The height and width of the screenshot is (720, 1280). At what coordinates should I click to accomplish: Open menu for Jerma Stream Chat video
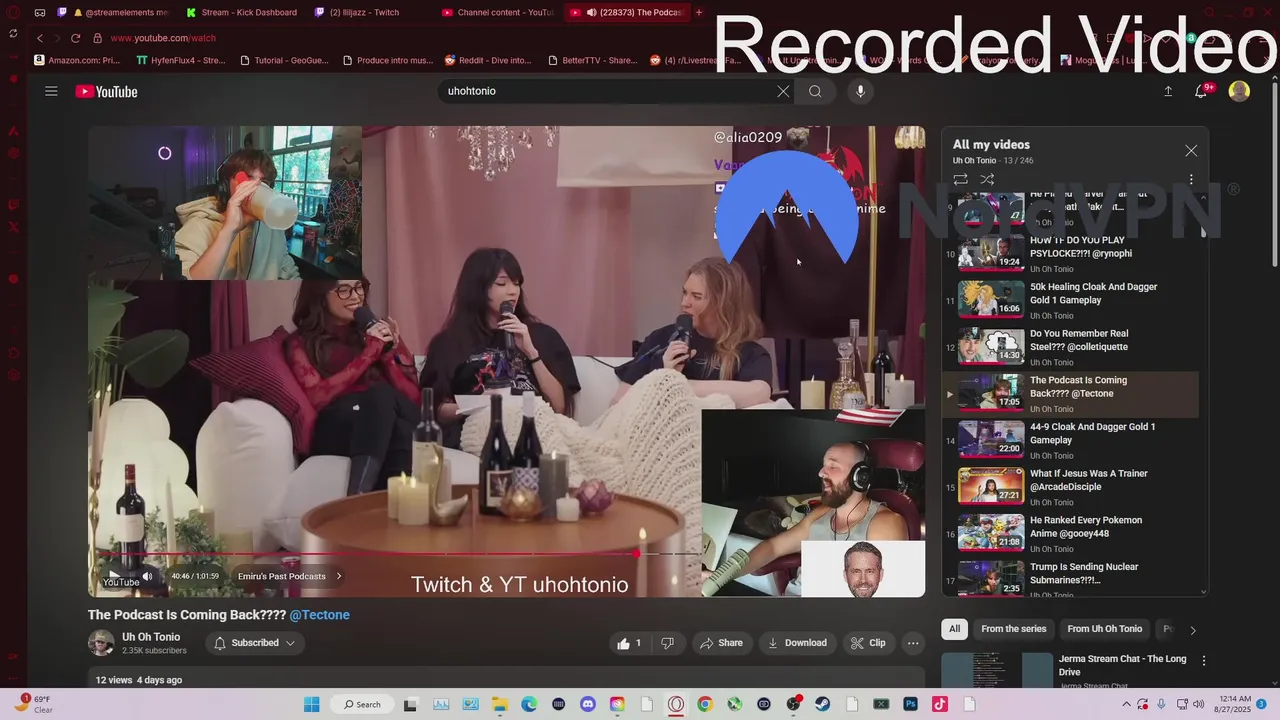(1204, 661)
